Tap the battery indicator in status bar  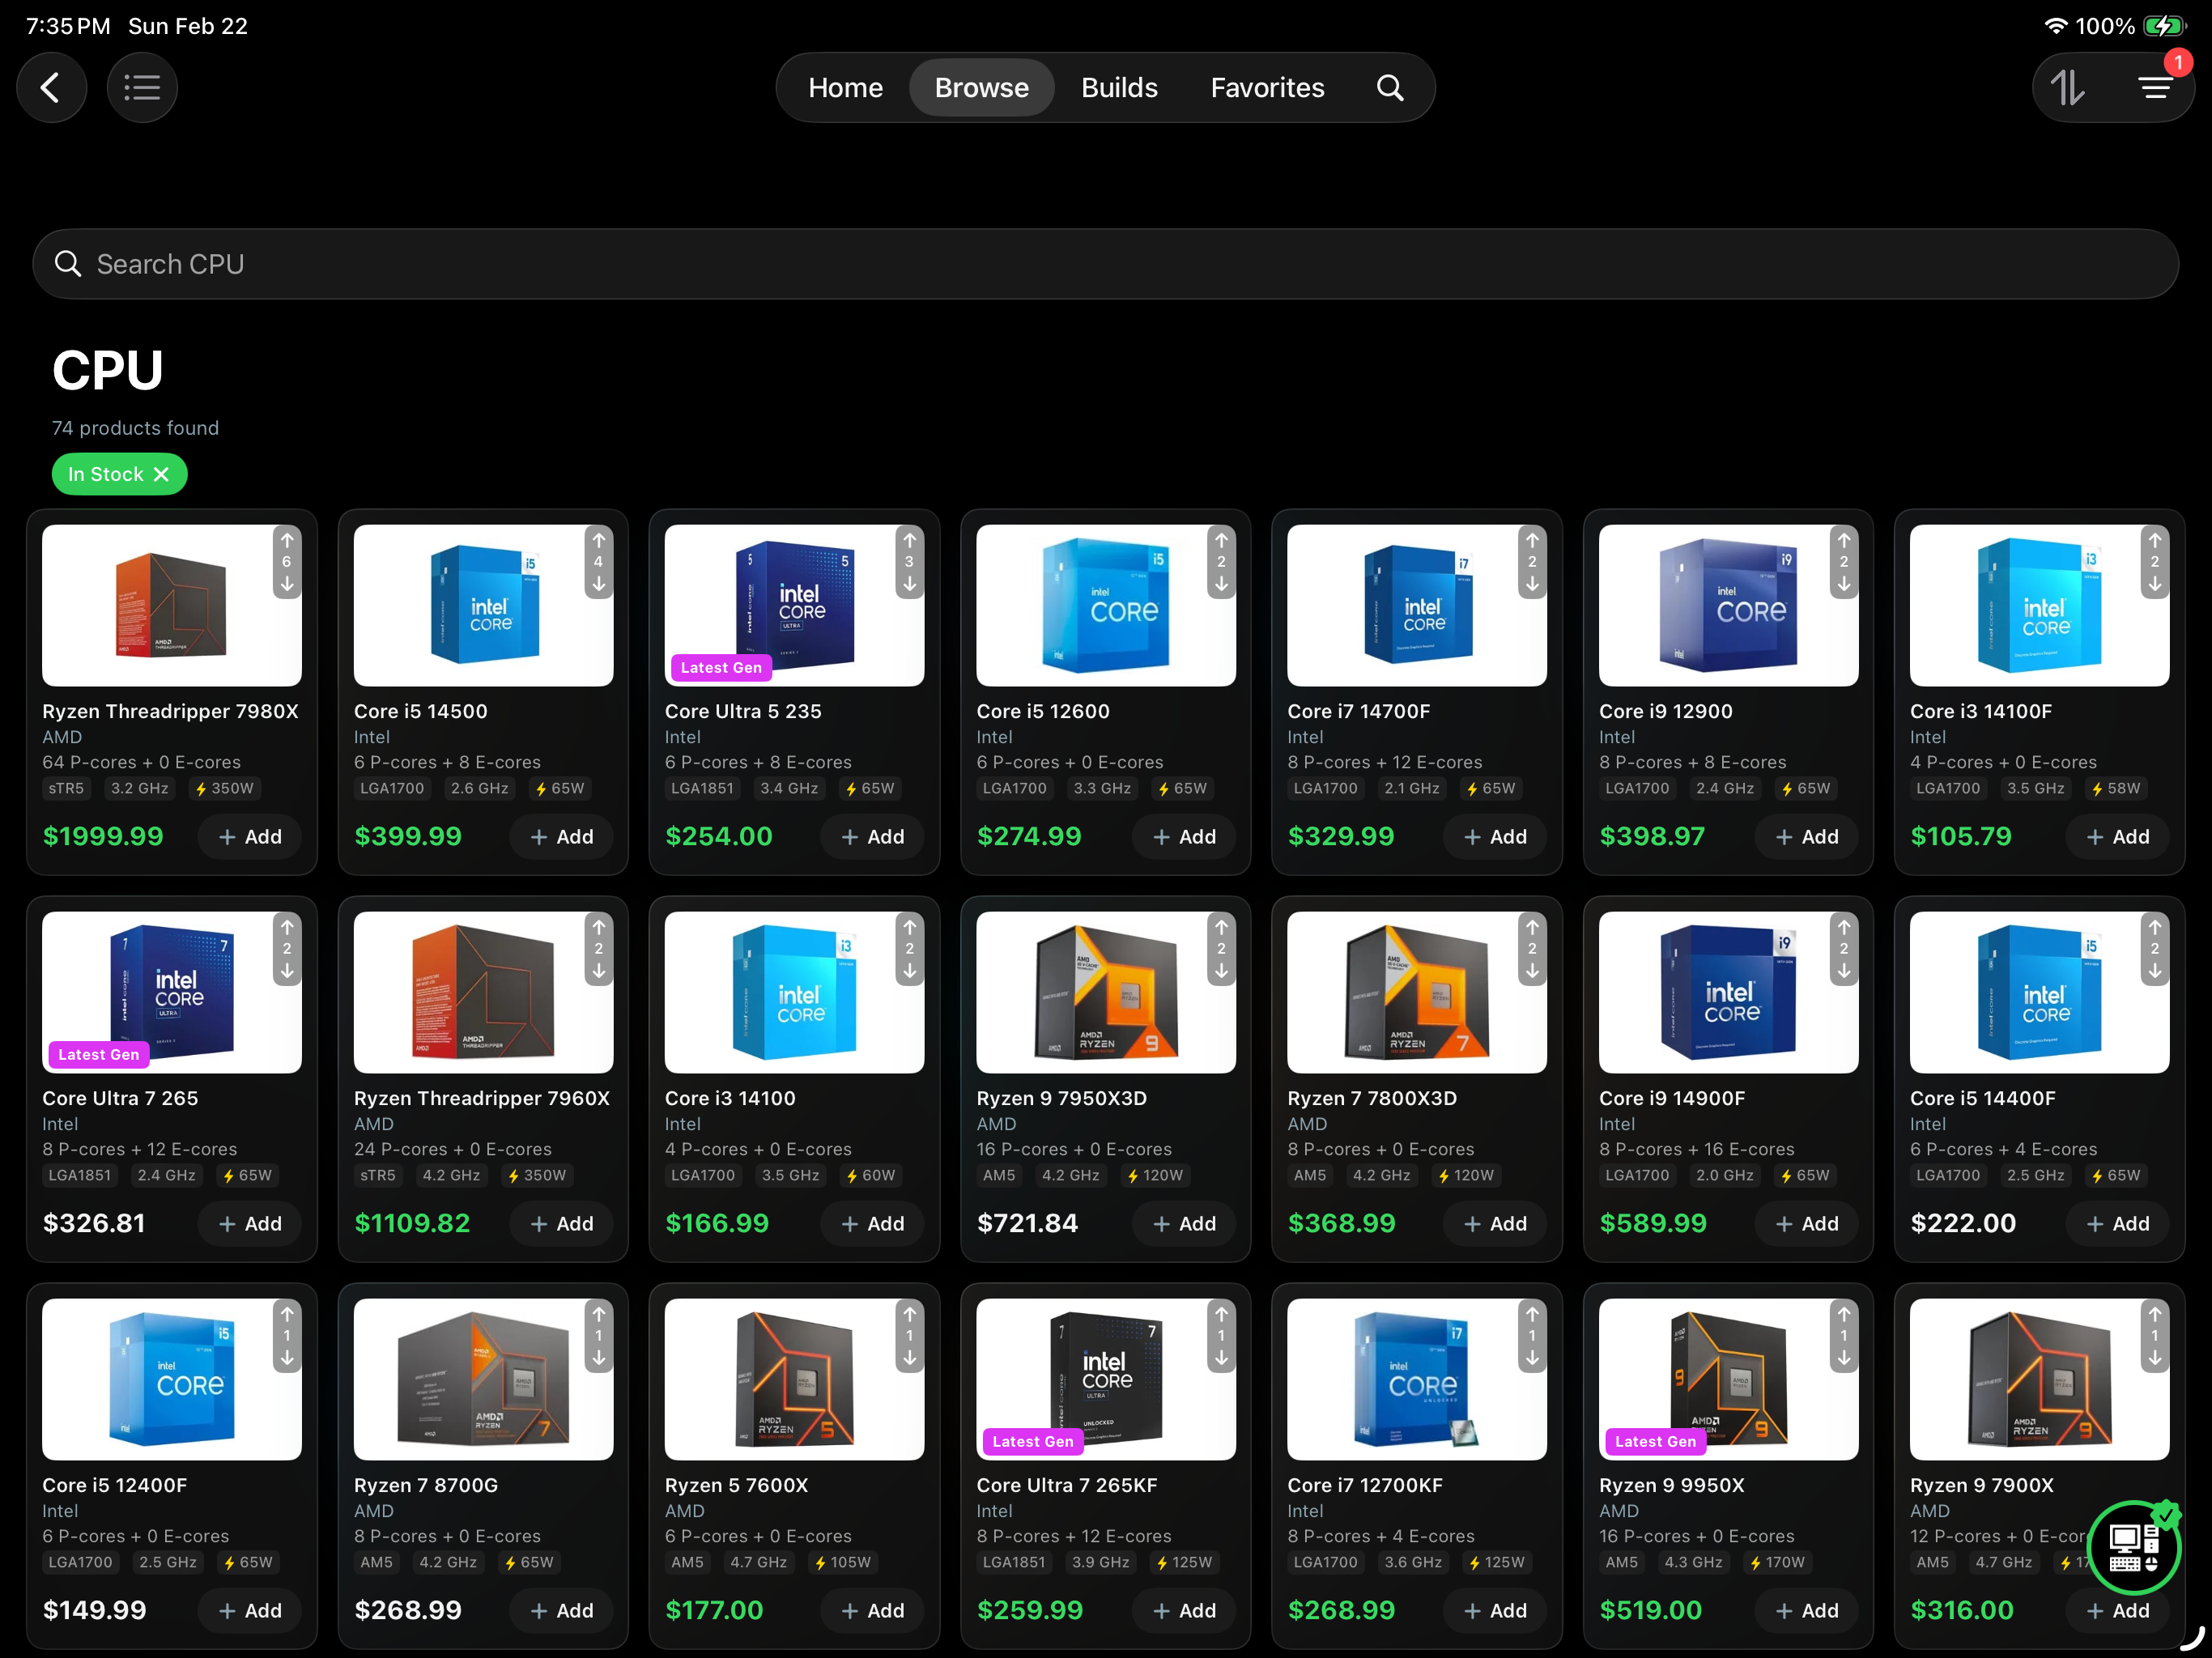click(x=2165, y=27)
